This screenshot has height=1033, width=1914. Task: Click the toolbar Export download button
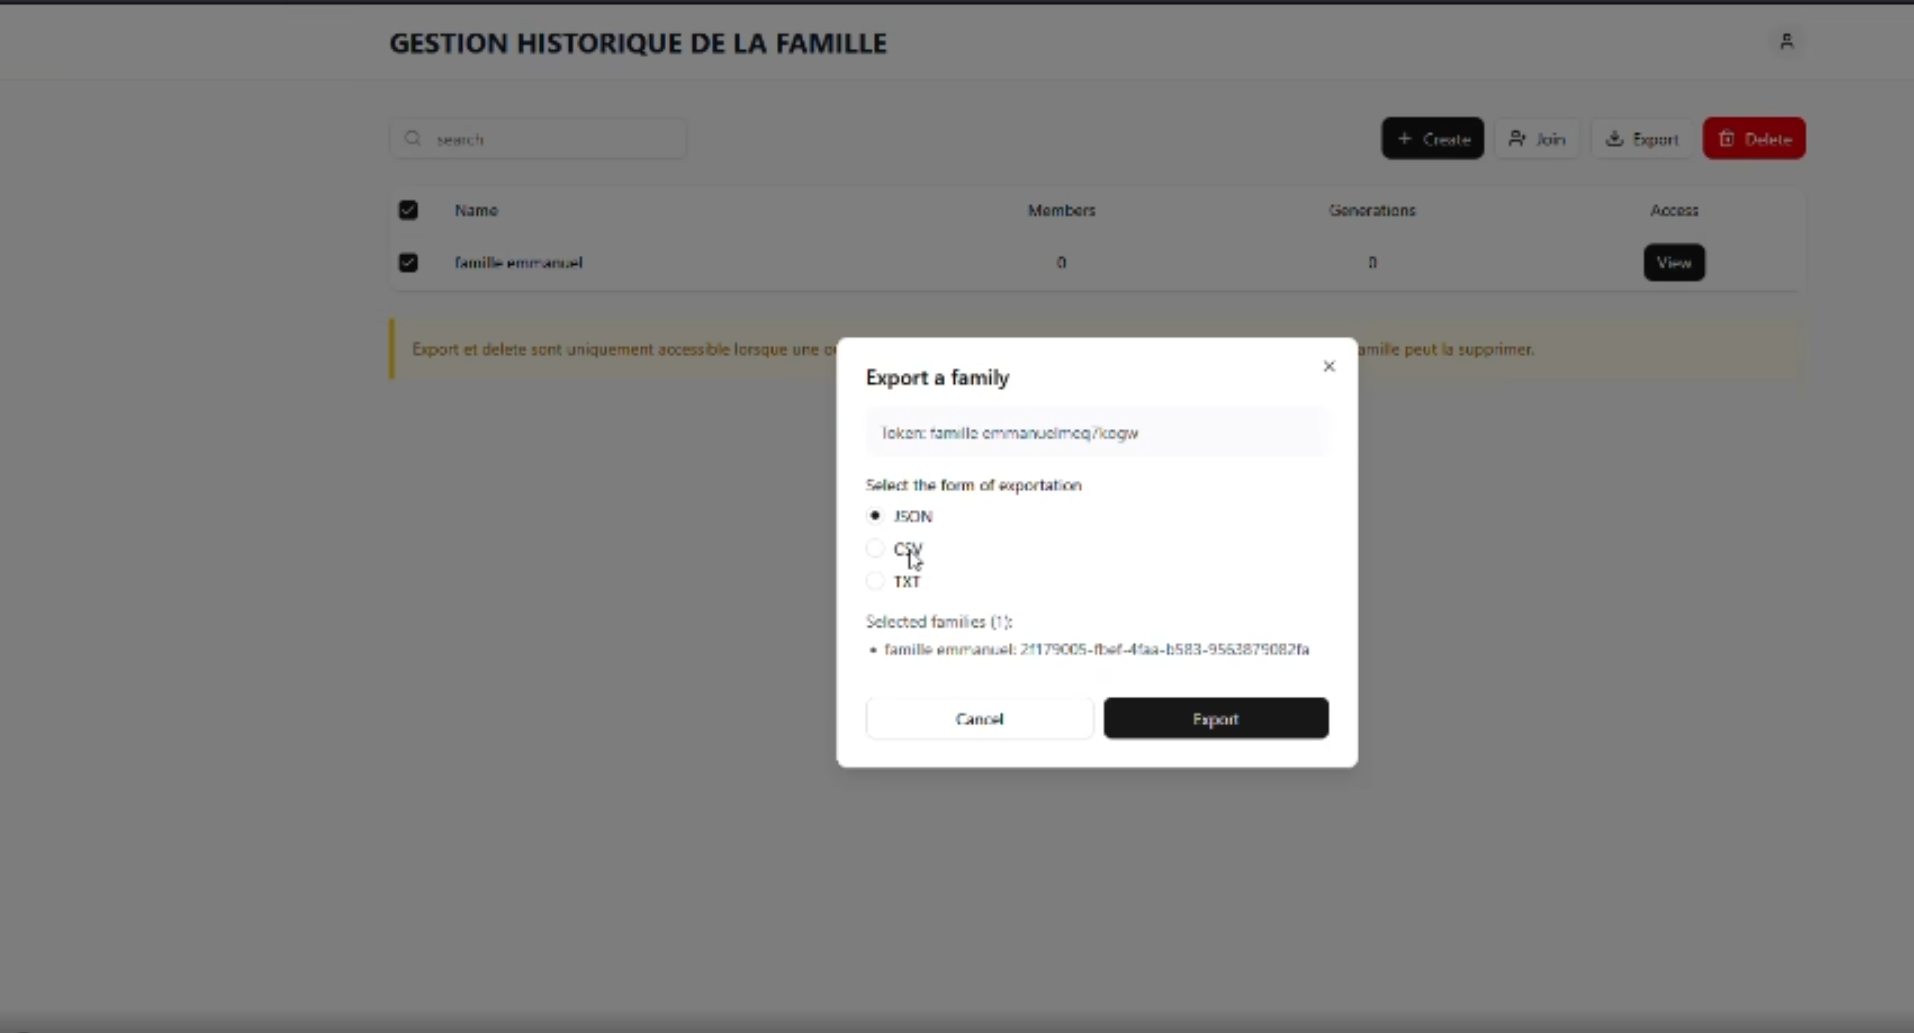[x=1642, y=139]
